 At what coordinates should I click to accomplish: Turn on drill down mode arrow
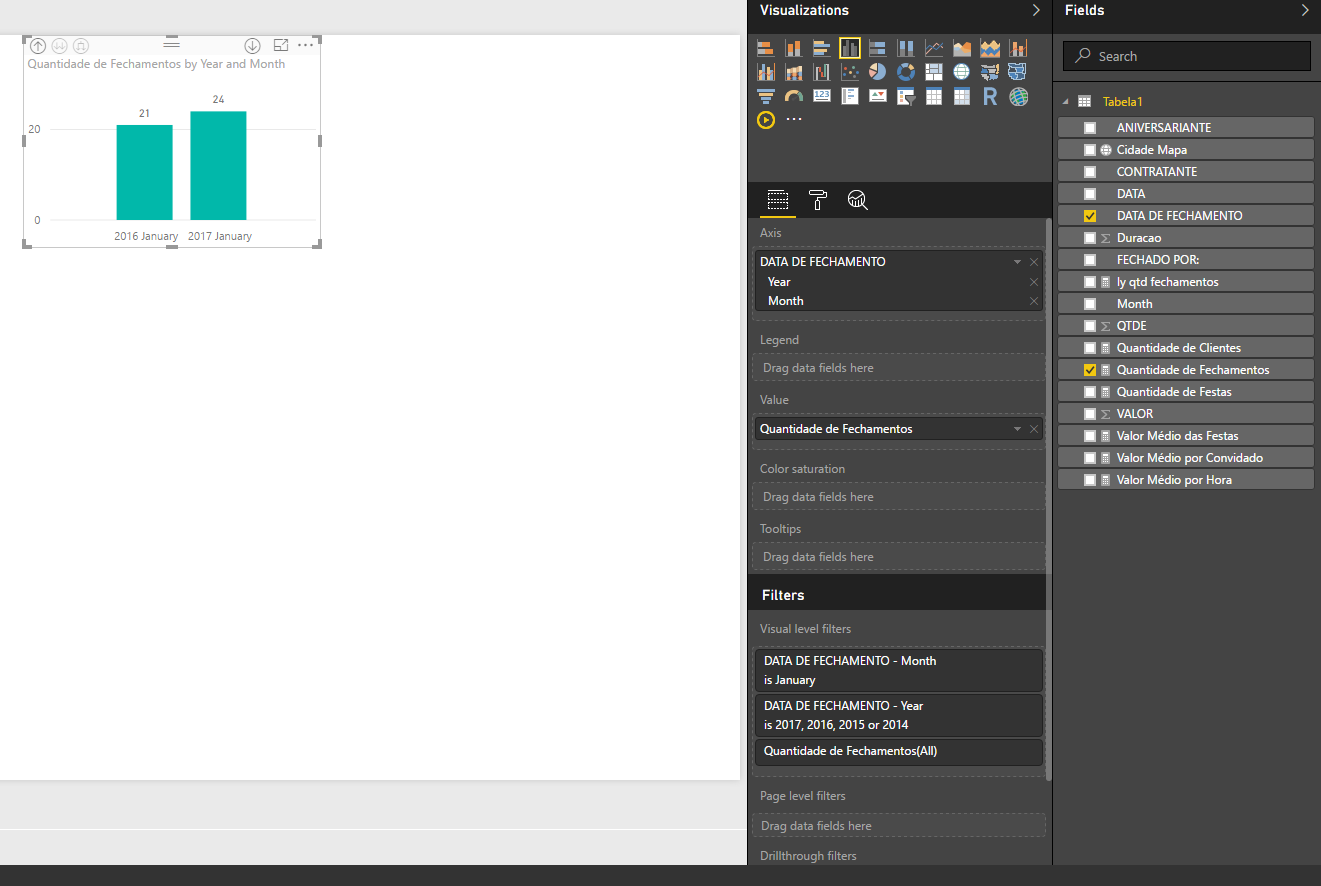pos(252,45)
